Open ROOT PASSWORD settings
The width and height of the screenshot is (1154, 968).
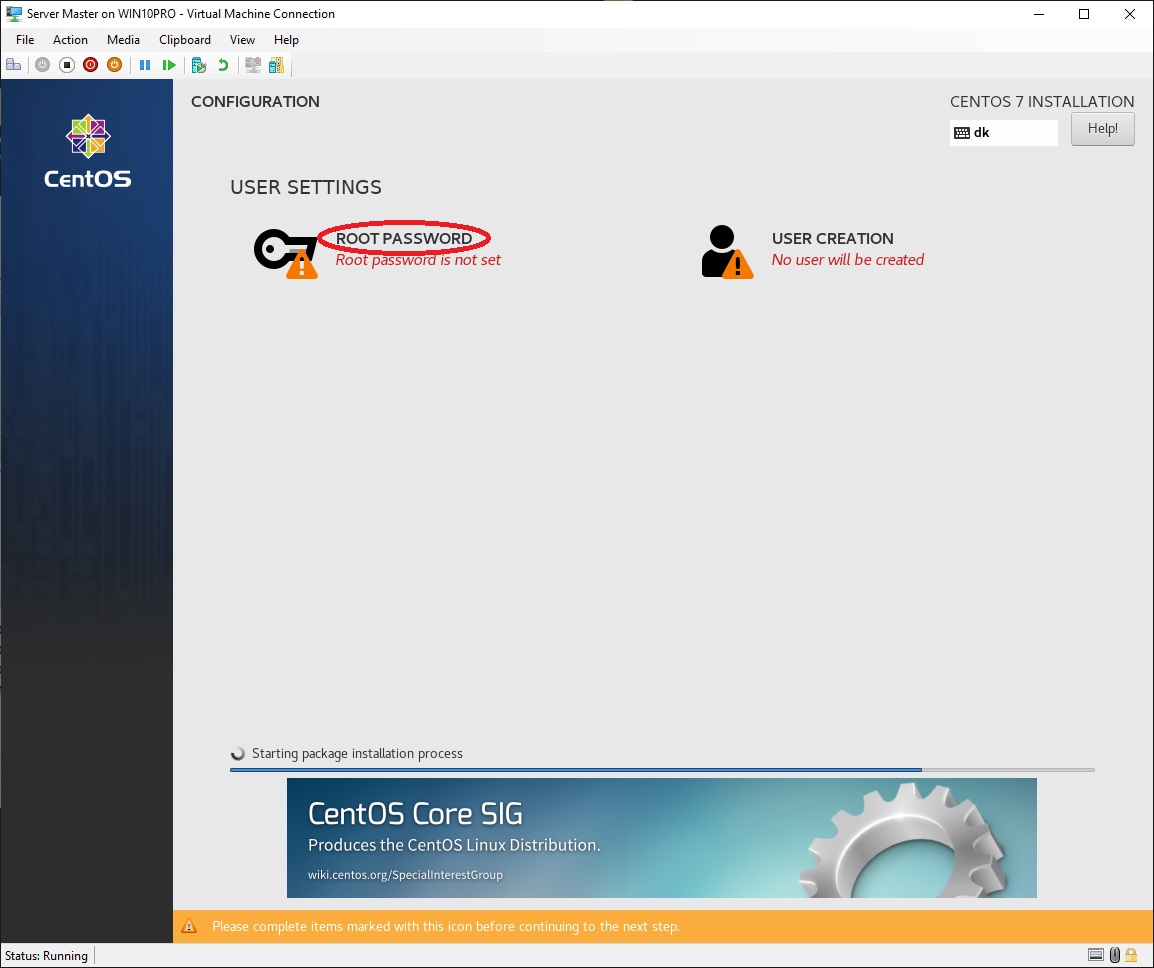[x=404, y=239]
